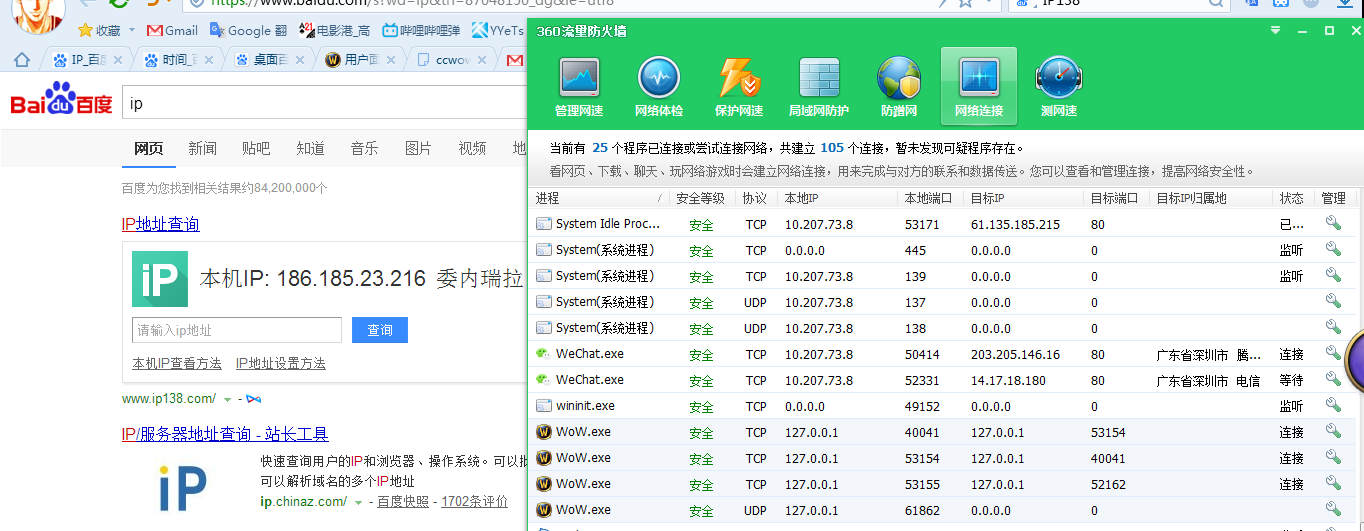
Task: Switch to 新闻 search category tab
Action: (x=202, y=149)
